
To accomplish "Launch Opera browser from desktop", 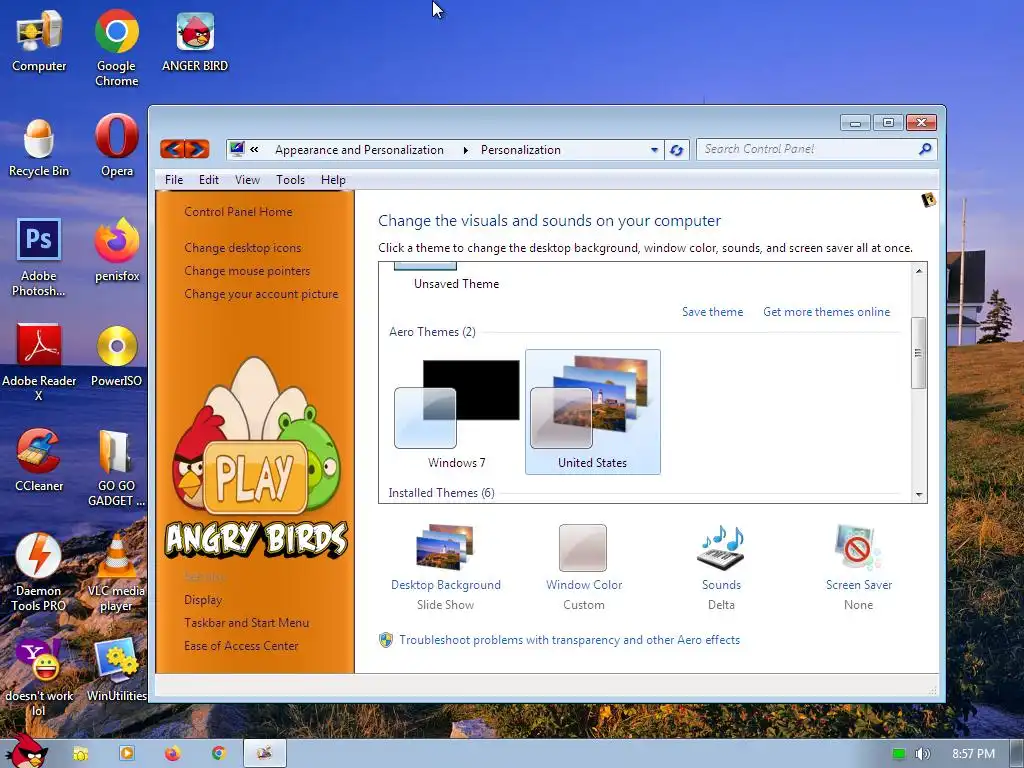I will (x=117, y=145).
